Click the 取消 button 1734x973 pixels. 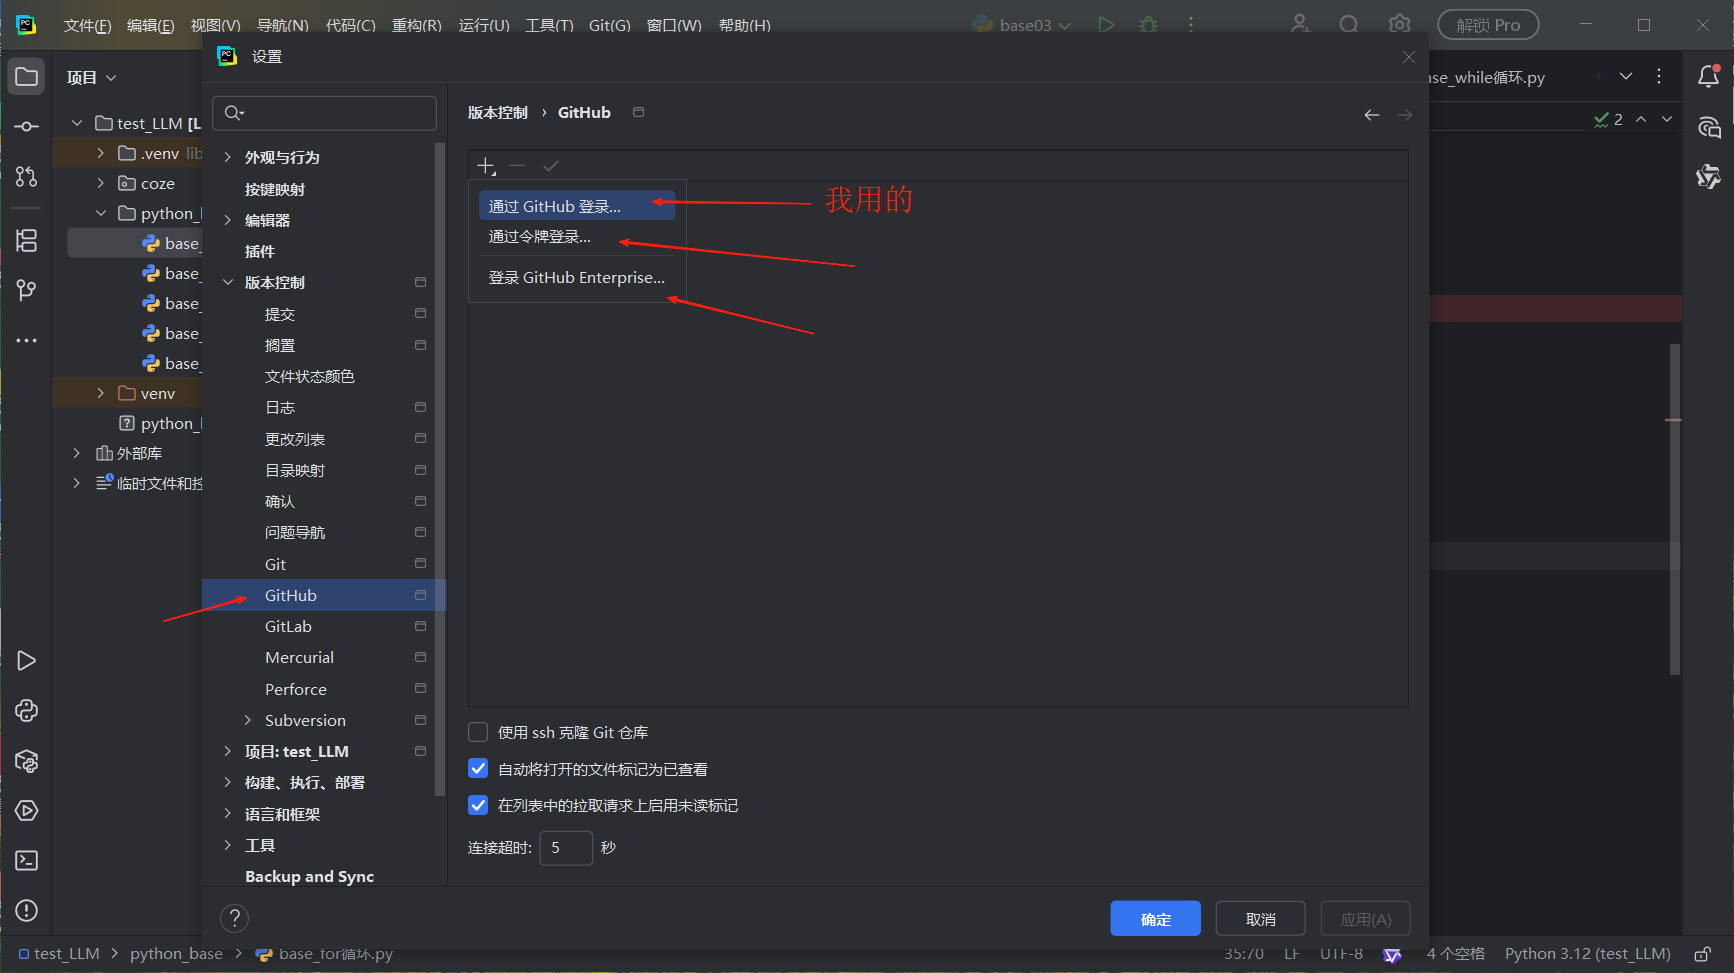click(x=1260, y=919)
